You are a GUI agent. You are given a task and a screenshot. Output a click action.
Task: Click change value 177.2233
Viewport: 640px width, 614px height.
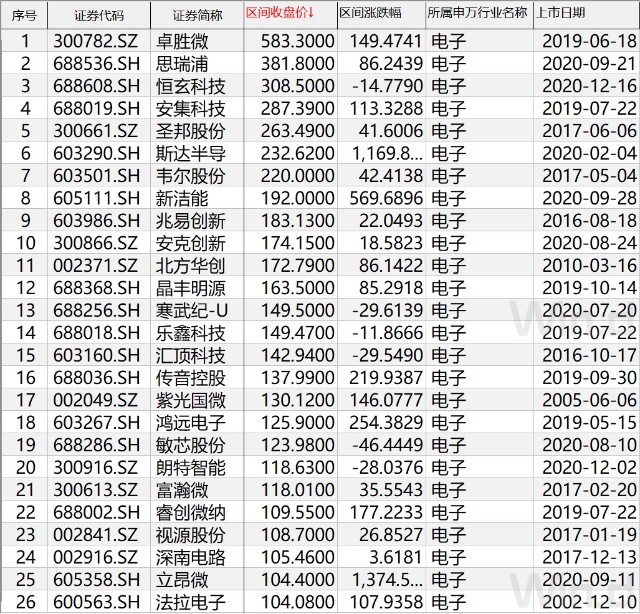click(x=386, y=513)
